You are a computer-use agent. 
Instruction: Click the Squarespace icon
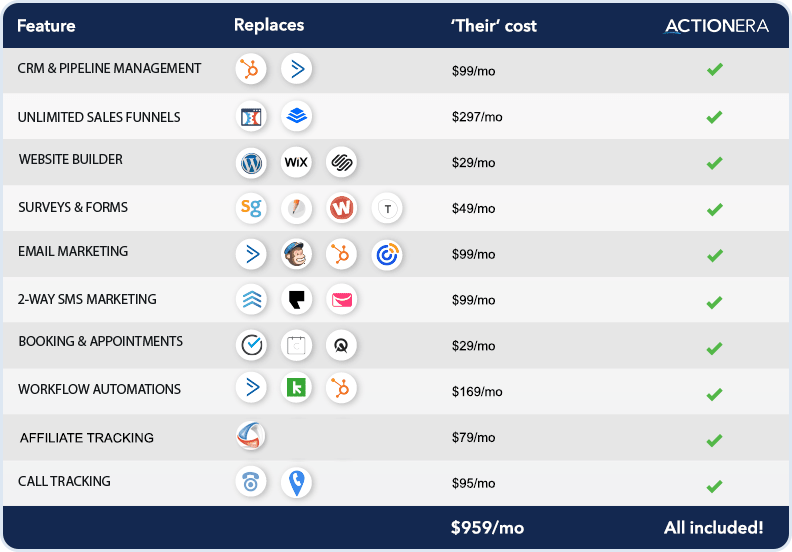pos(342,162)
